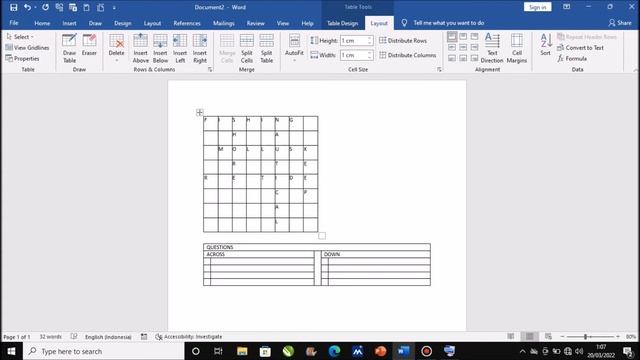Expand Cell Size dialog launcher
Screen dimensions: 640x360
tap(439, 70)
